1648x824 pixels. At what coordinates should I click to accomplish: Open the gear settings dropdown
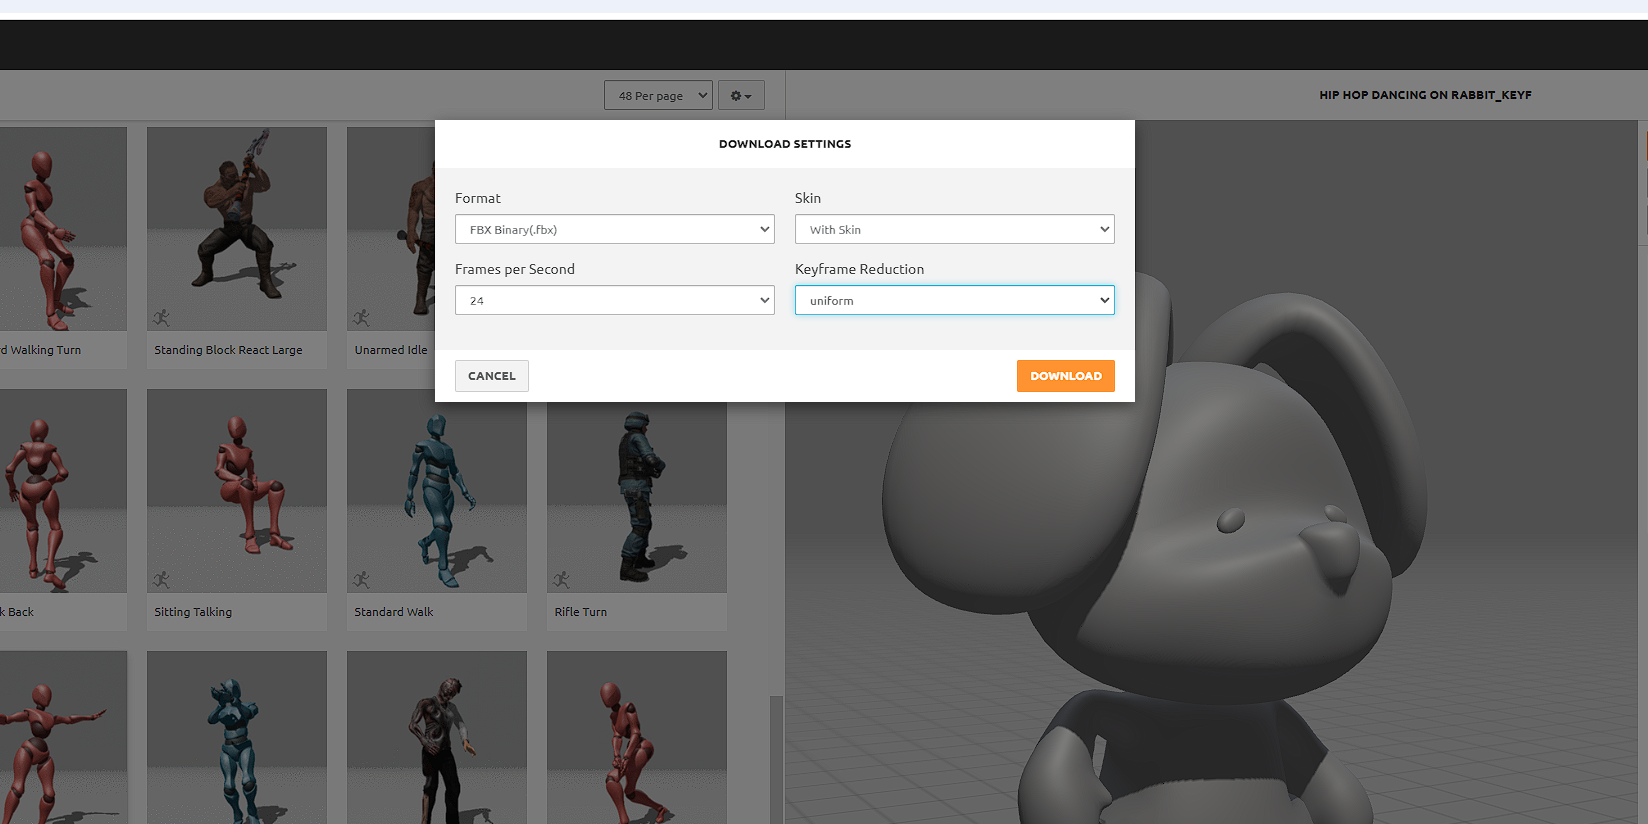click(x=741, y=95)
